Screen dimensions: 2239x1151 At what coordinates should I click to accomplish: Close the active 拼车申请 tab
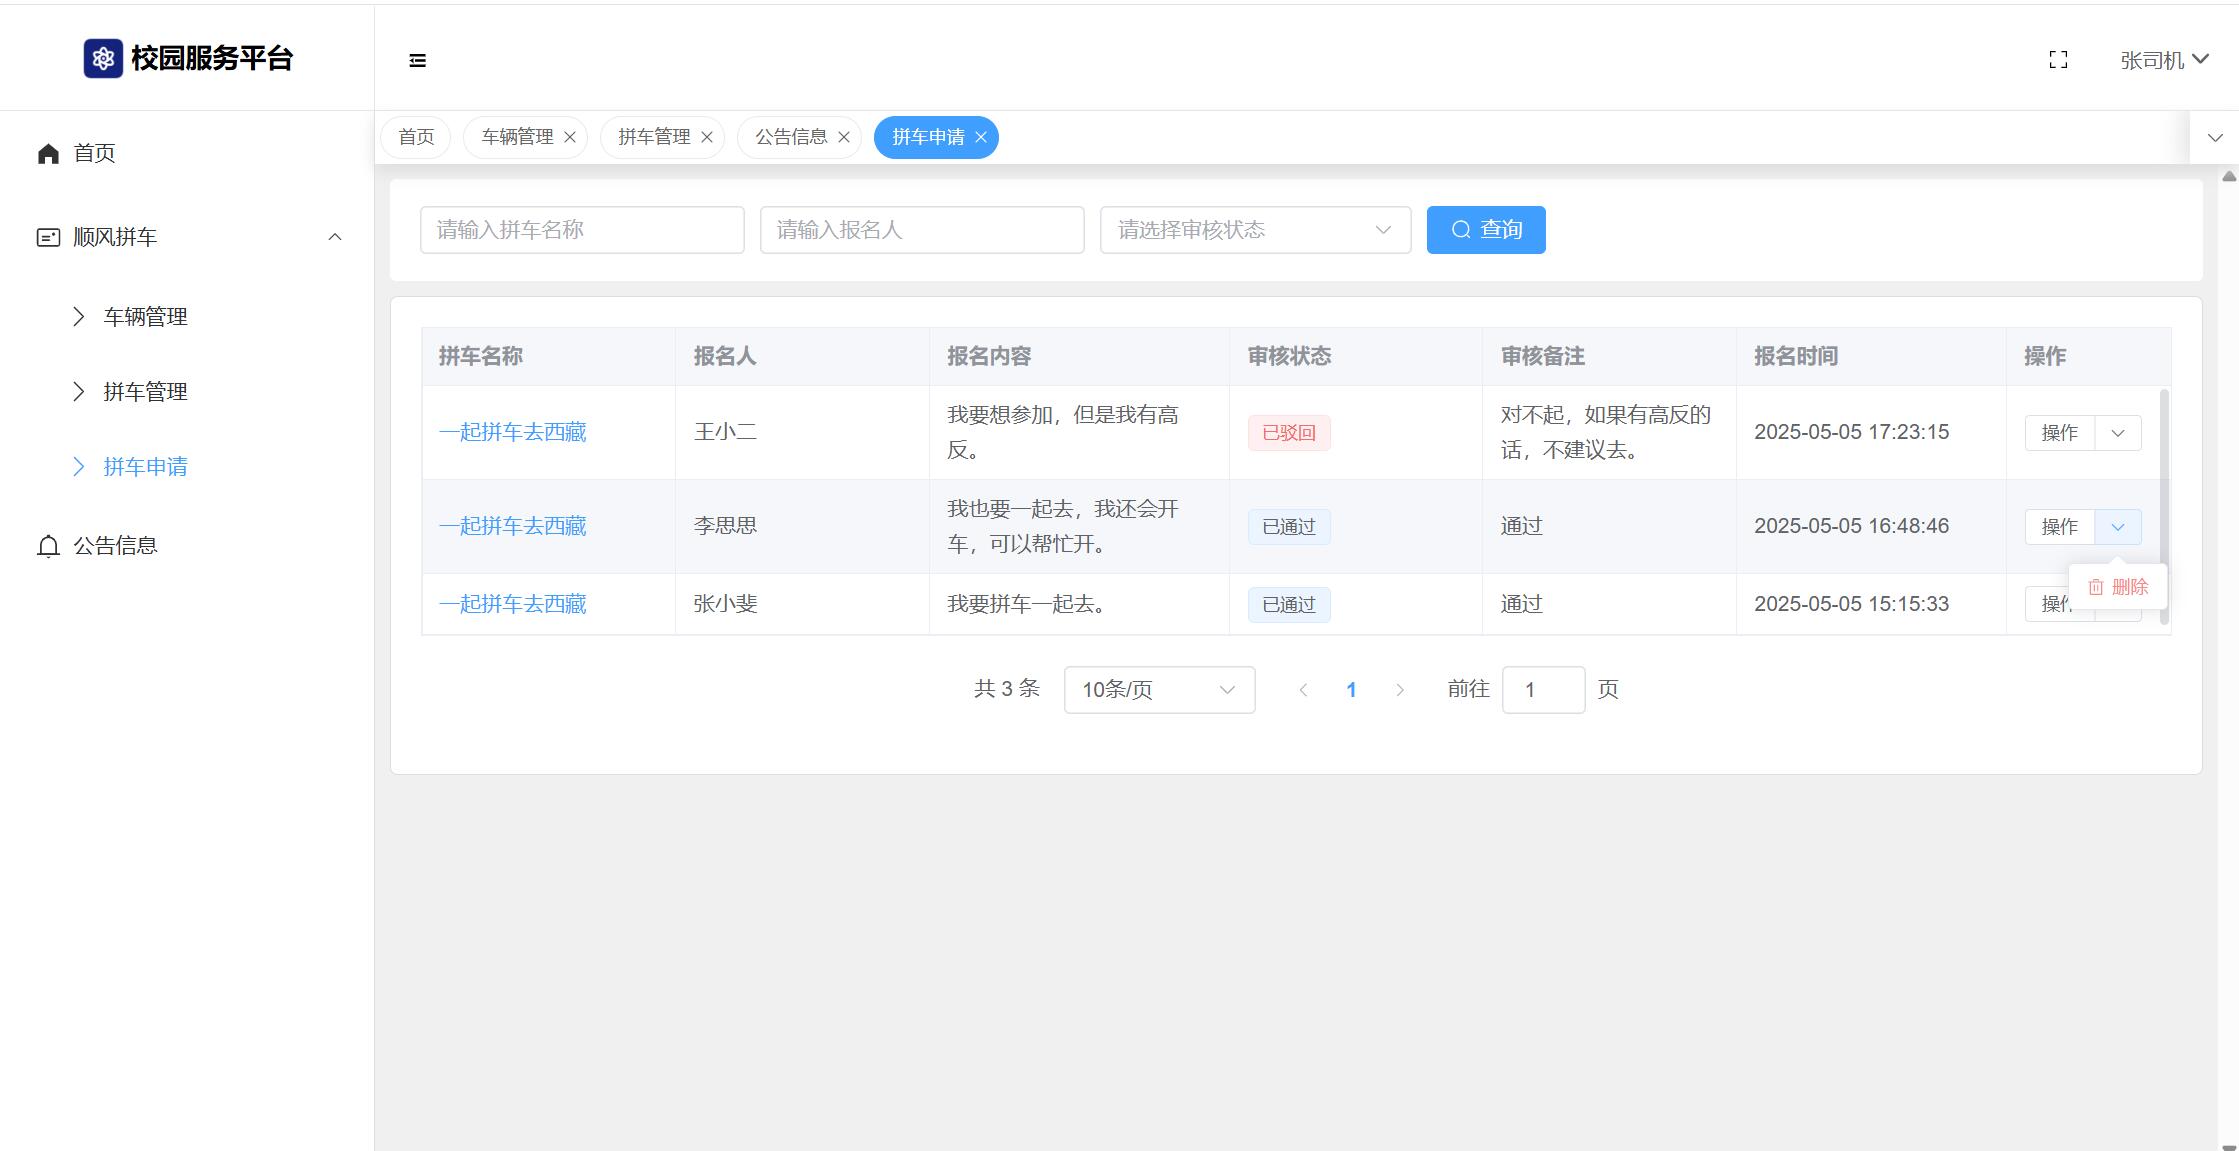point(981,137)
